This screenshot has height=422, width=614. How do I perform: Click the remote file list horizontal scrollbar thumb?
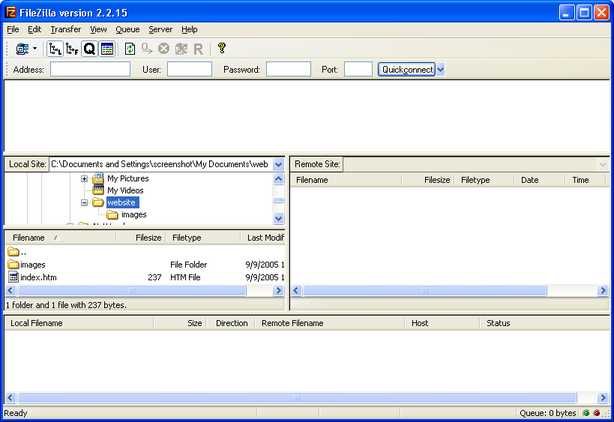click(x=425, y=290)
